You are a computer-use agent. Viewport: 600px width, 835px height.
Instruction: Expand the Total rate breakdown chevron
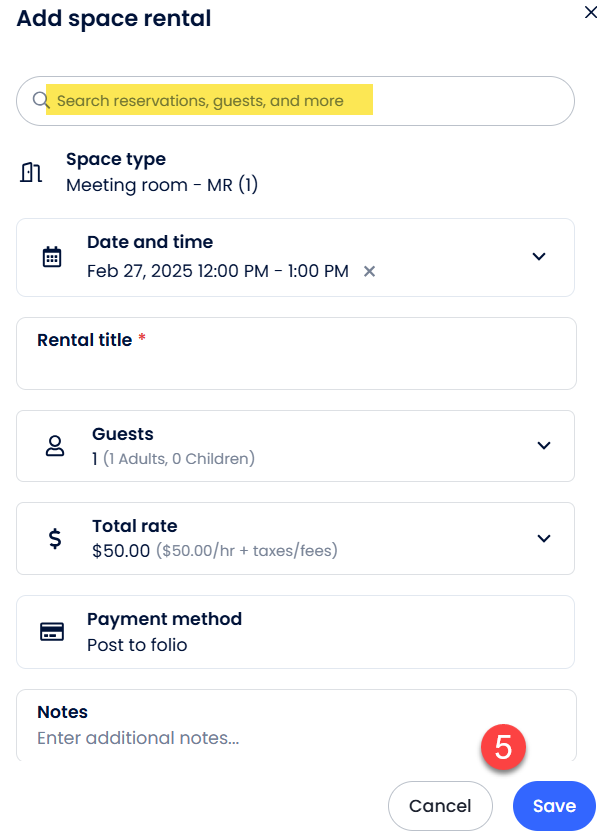543,538
